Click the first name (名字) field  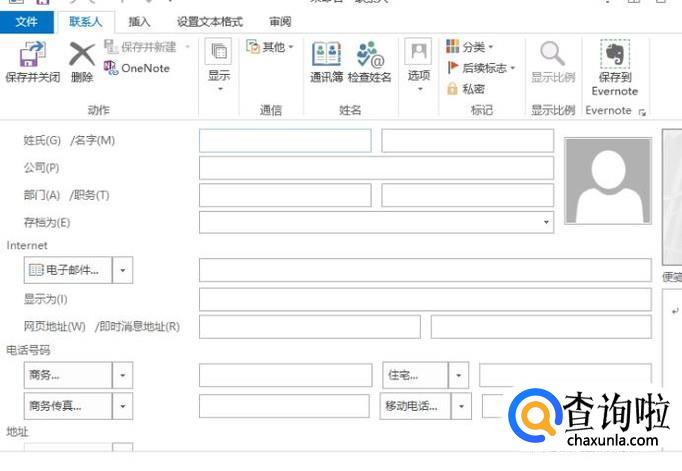468,140
